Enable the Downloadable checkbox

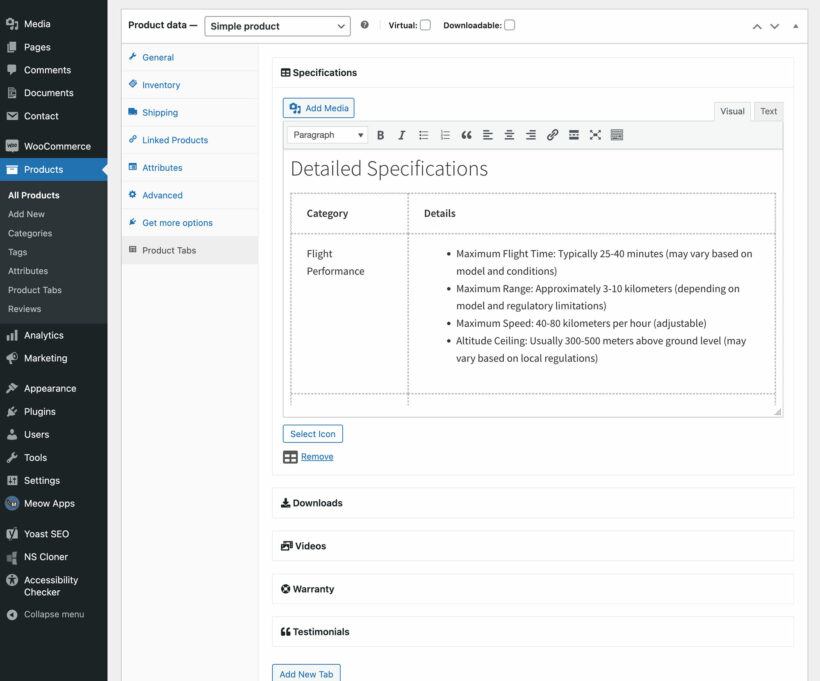click(x=509, y=25)
